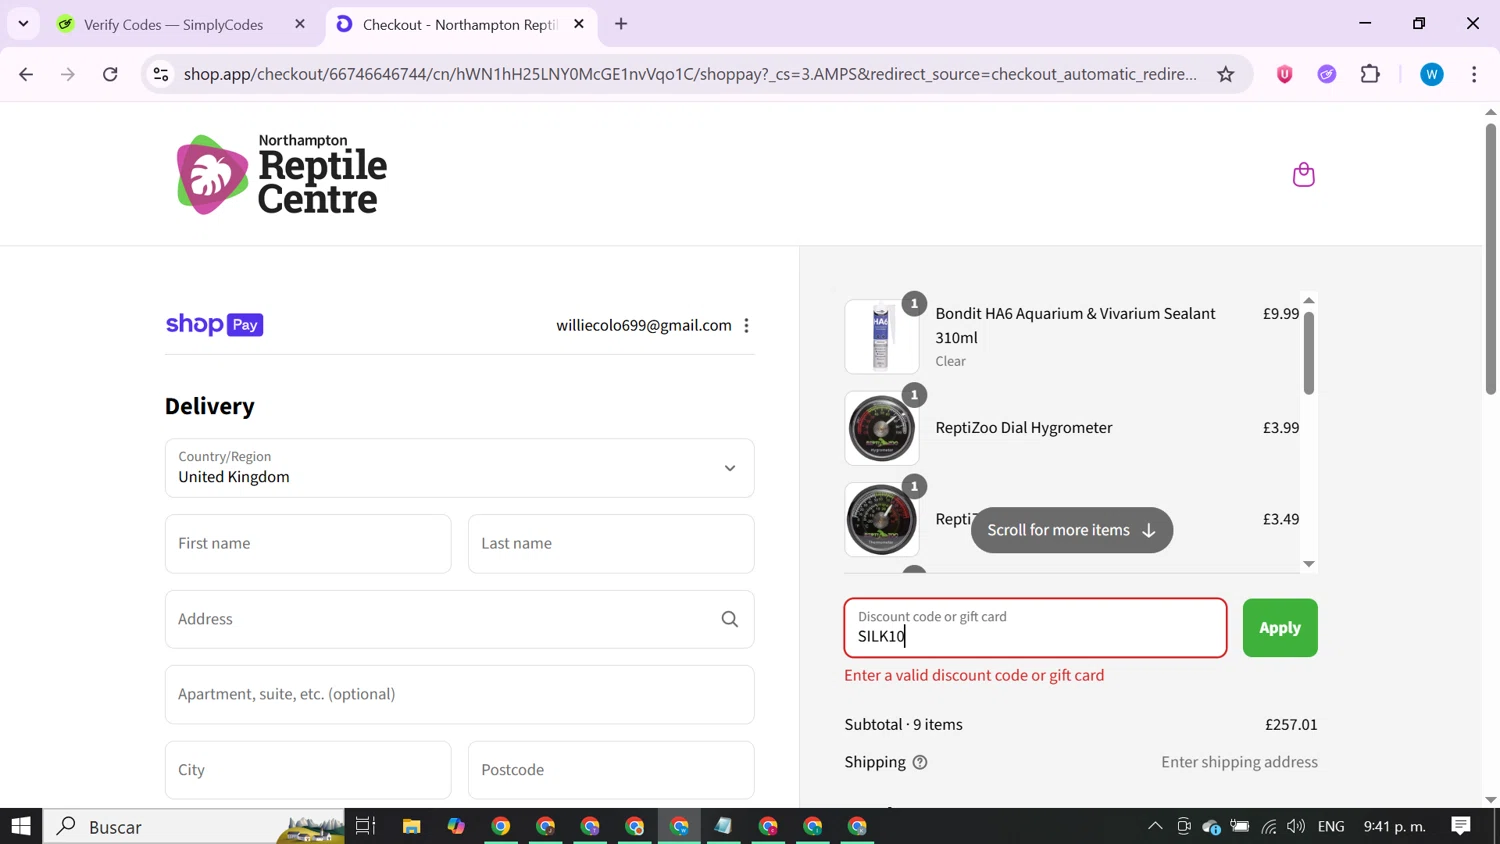
Task: Show hidden system tray icons
Action: pyautogui.click(x=1155, y=826)
